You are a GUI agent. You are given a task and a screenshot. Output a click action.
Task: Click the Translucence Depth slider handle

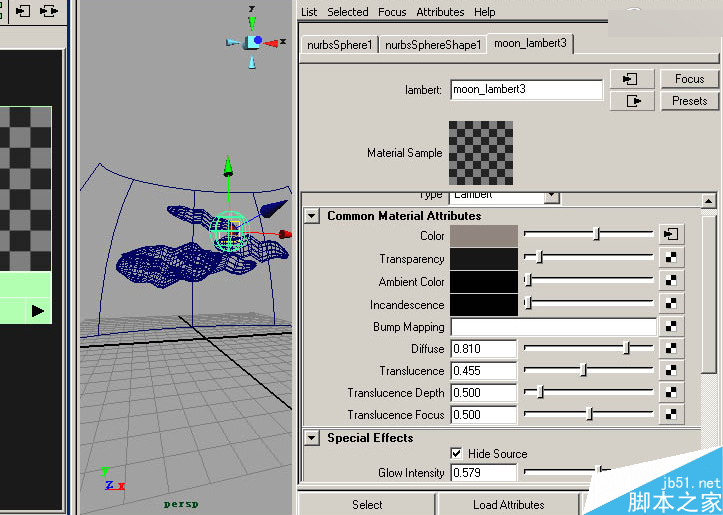(x=540, y=392)
